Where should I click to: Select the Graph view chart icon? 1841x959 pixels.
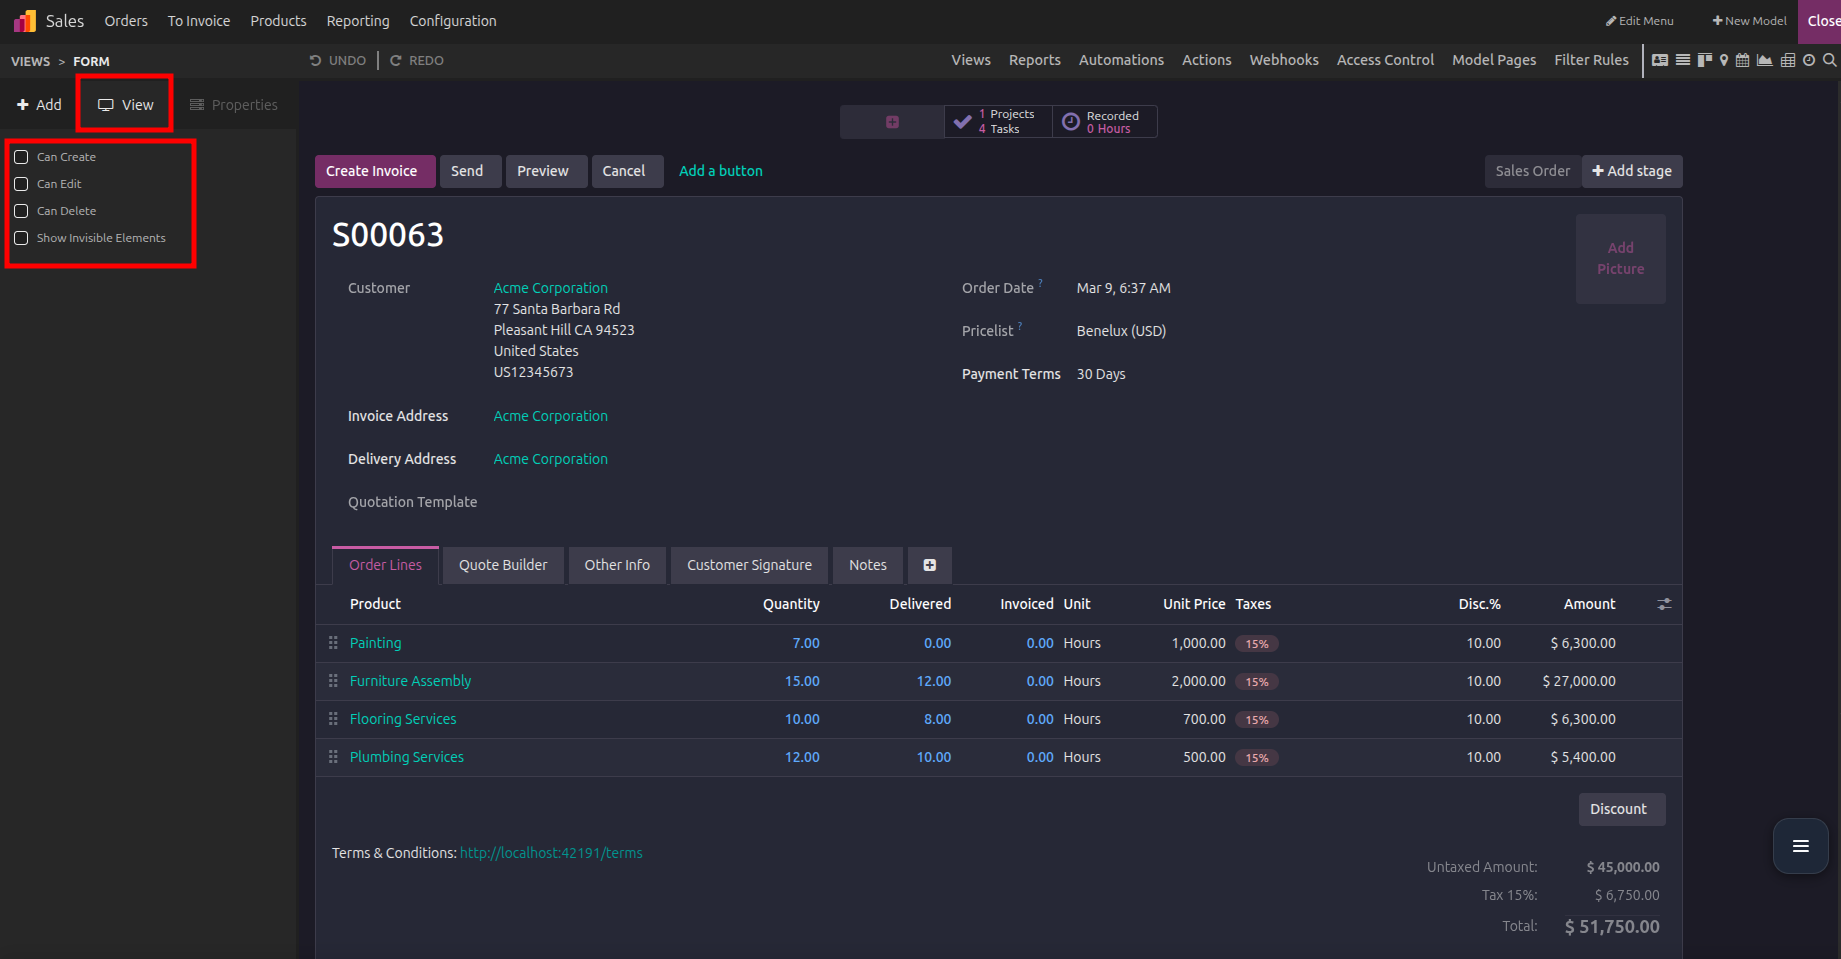1765,60
